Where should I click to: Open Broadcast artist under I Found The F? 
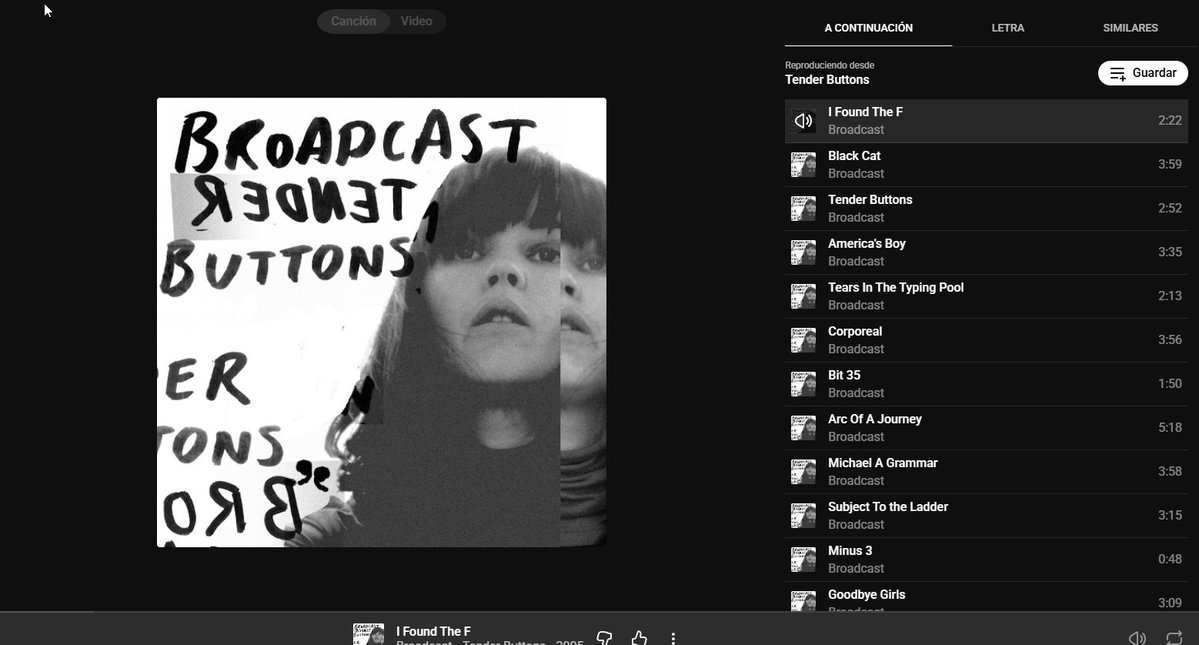coord(856,130)
